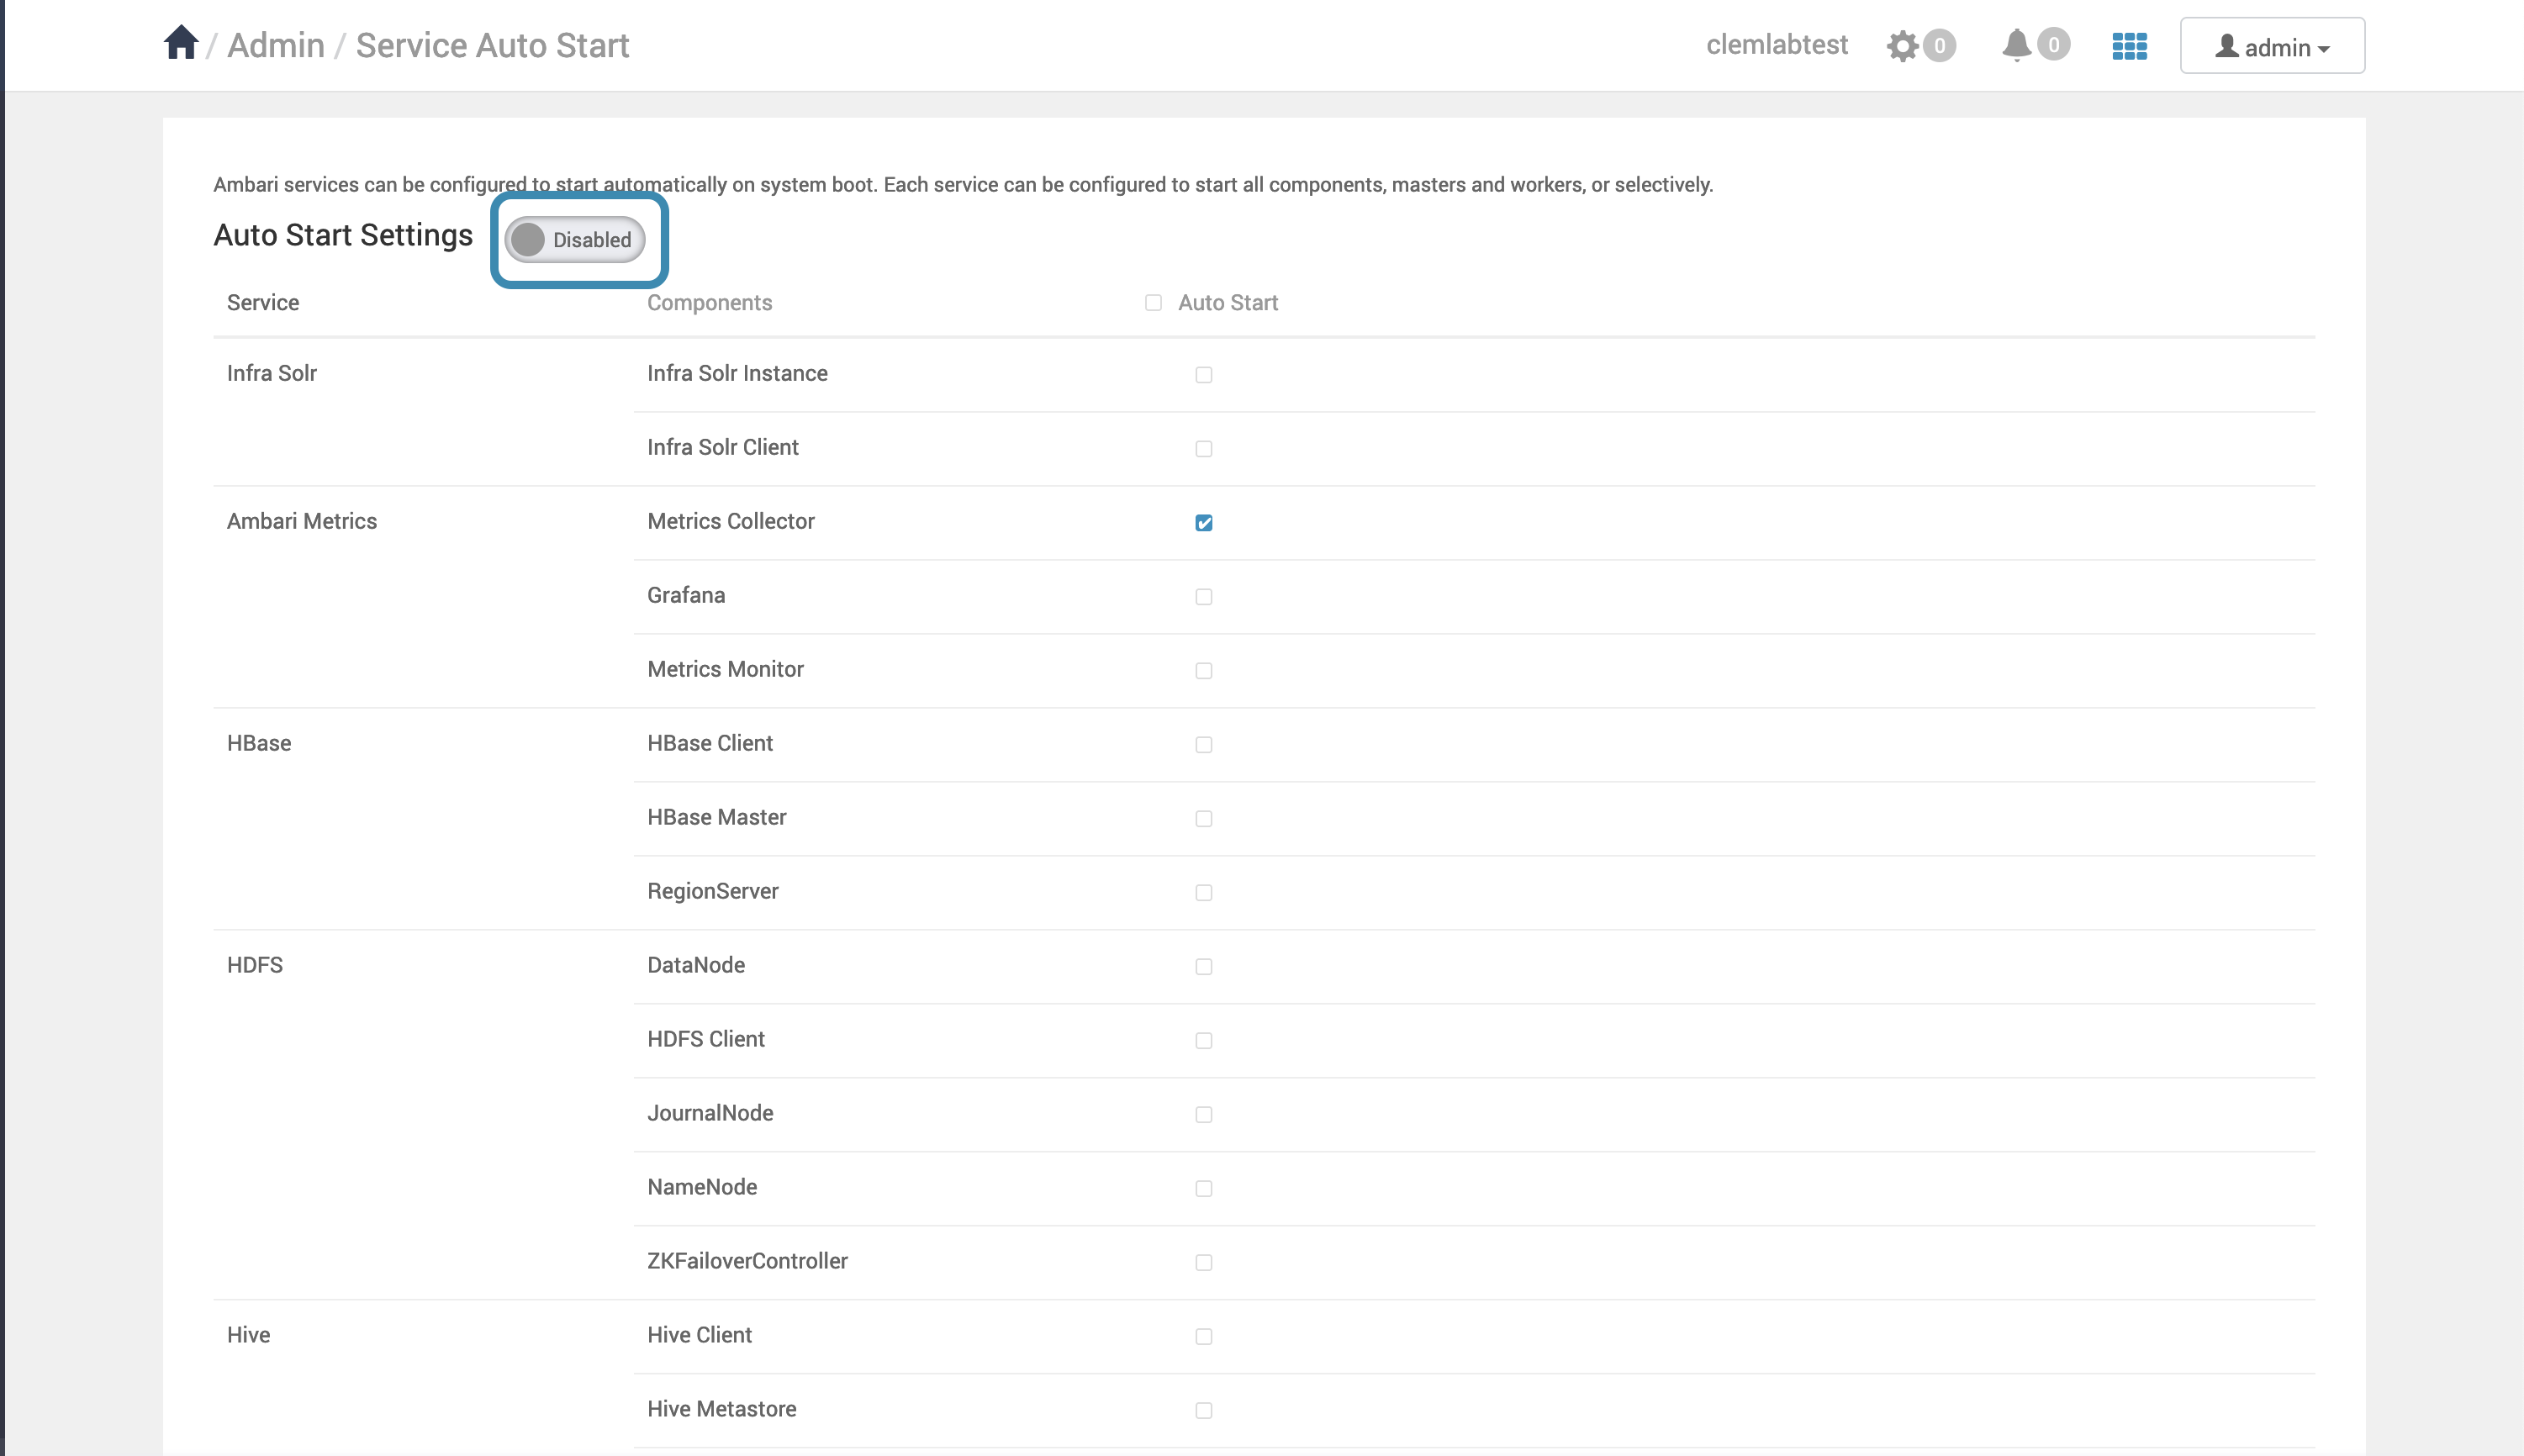The image size is (2524, 1456).
Task: Enable auto start for HDFS Client
Action: (1204, 1041)
